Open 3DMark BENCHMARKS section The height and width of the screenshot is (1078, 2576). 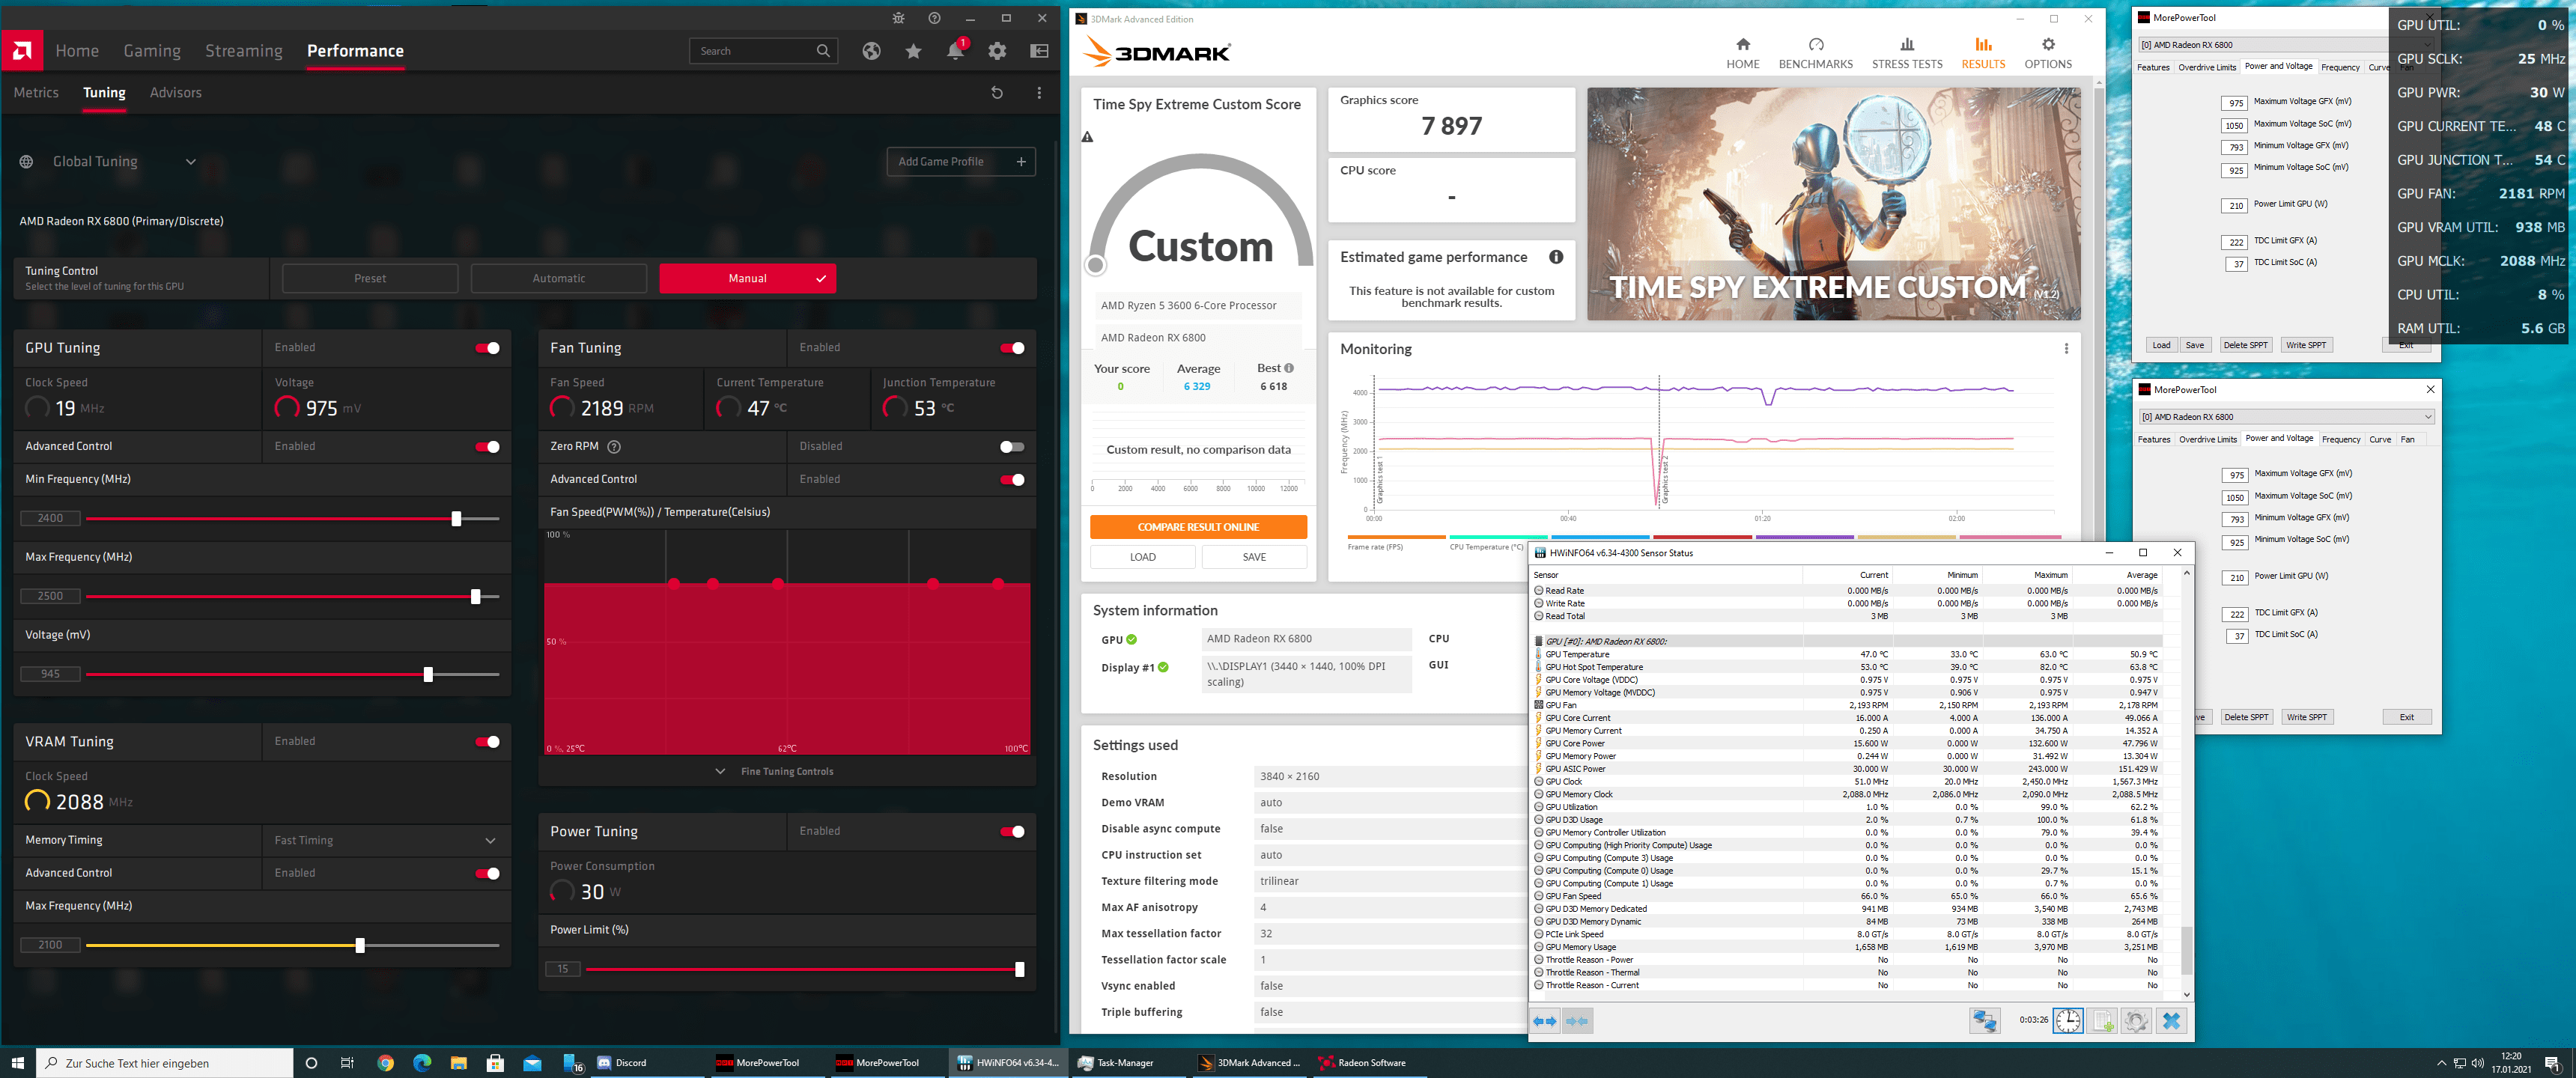tap(1815, 53)
